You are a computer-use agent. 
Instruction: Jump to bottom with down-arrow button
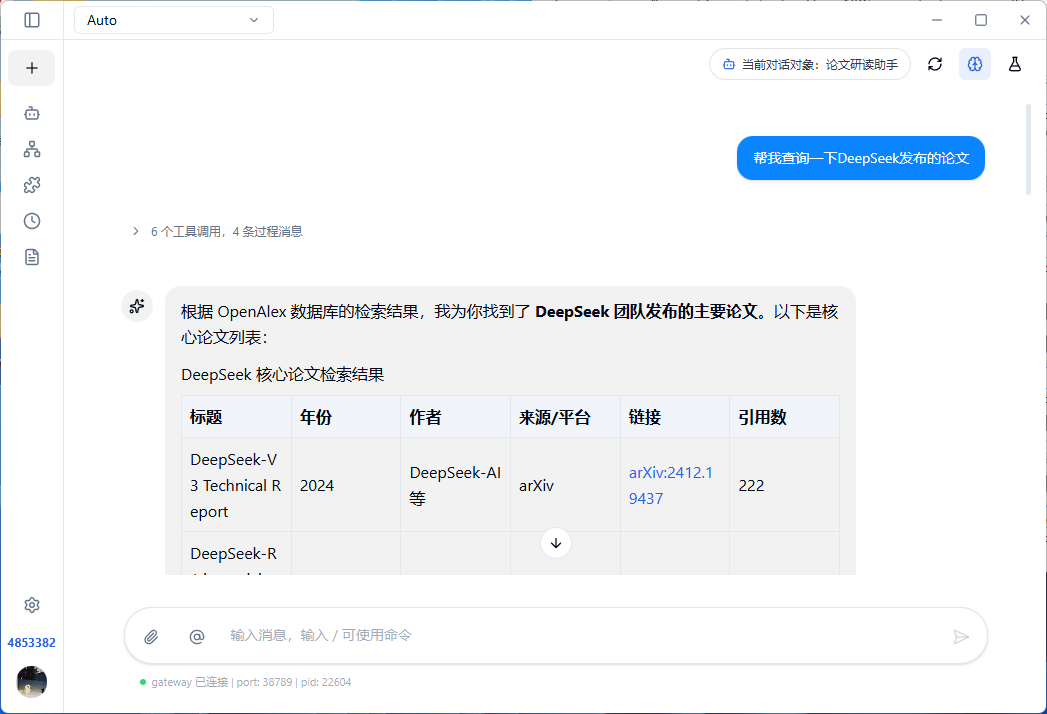556,543
